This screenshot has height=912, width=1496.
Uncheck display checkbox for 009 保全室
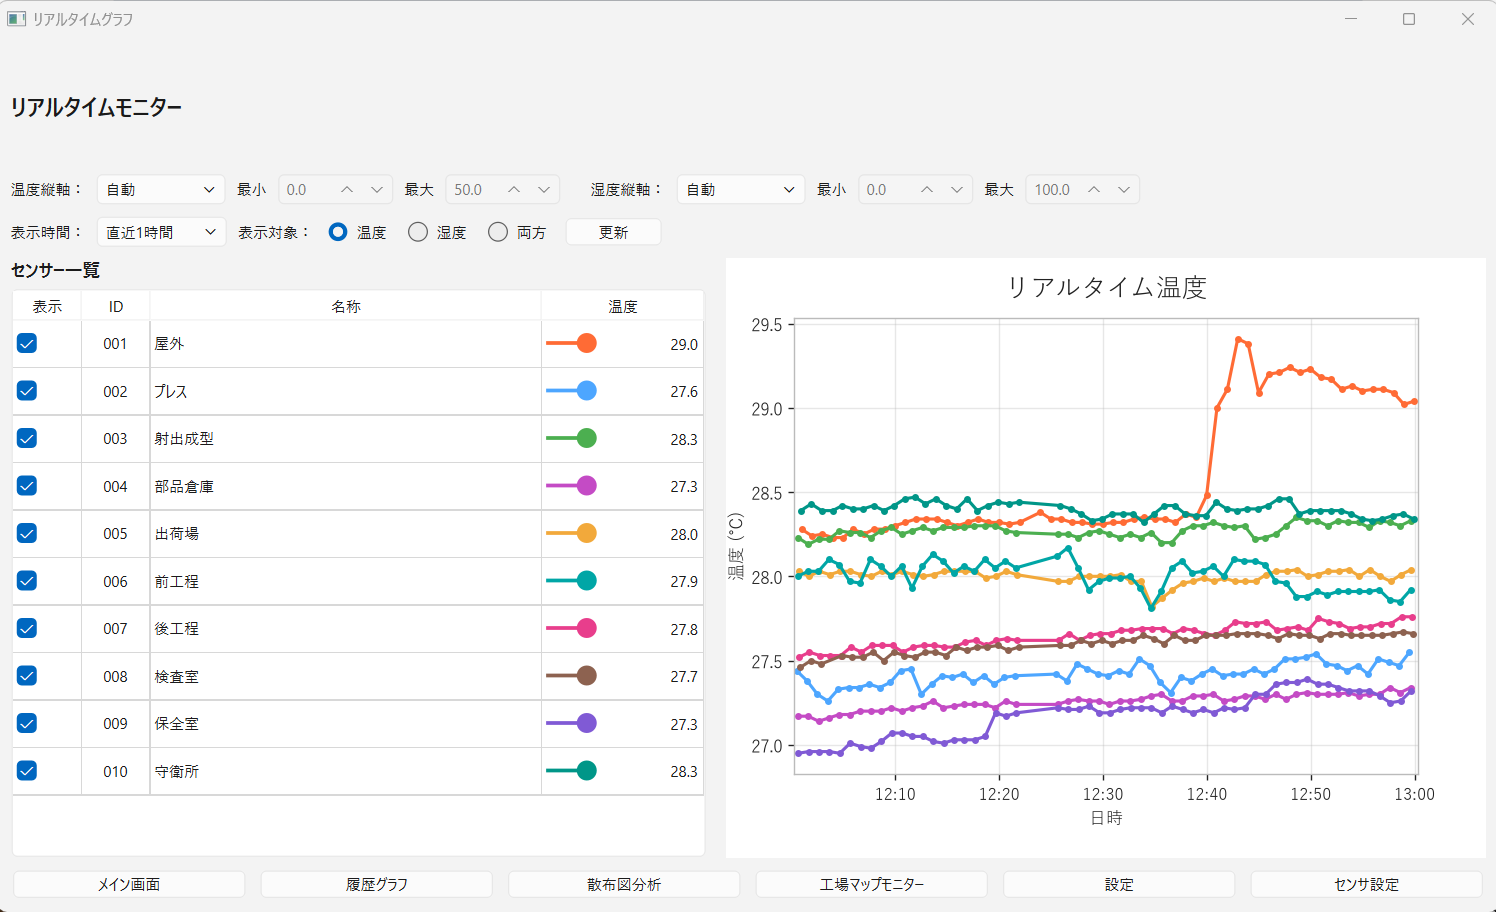pos(27,723)
